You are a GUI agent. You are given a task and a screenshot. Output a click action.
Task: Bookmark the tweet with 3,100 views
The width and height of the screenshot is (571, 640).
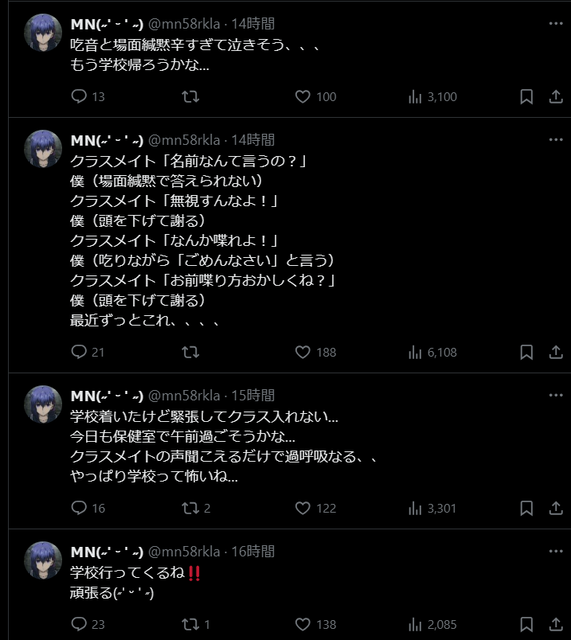tap(526, 96)
